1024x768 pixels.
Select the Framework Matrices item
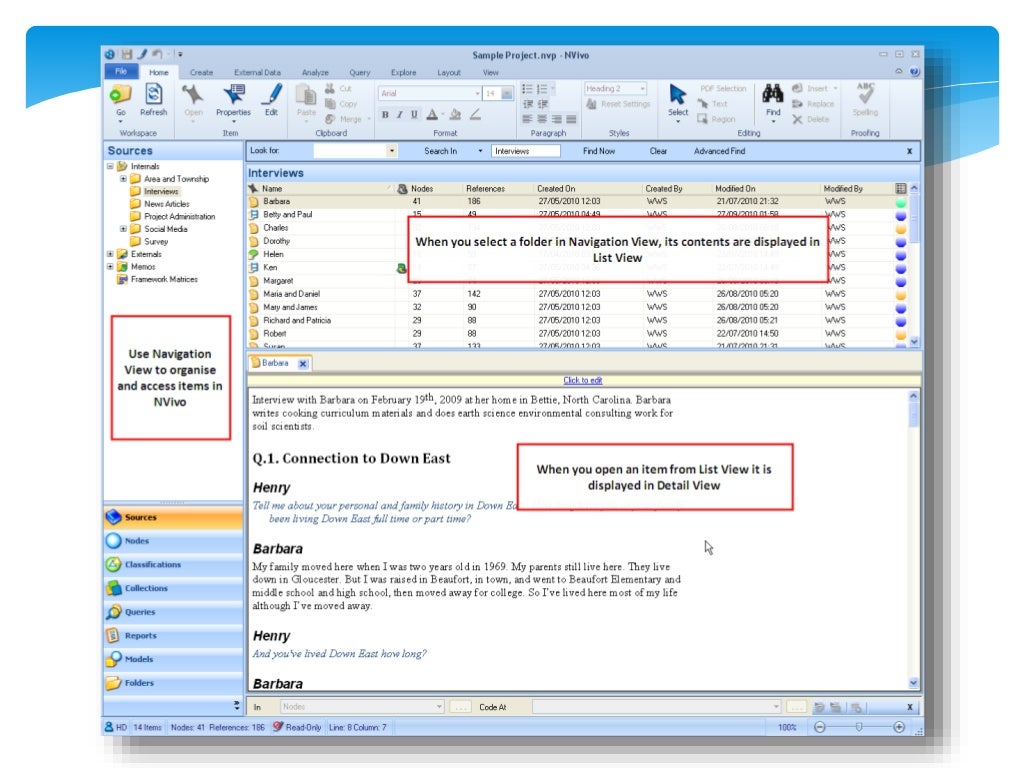[164, 279]
